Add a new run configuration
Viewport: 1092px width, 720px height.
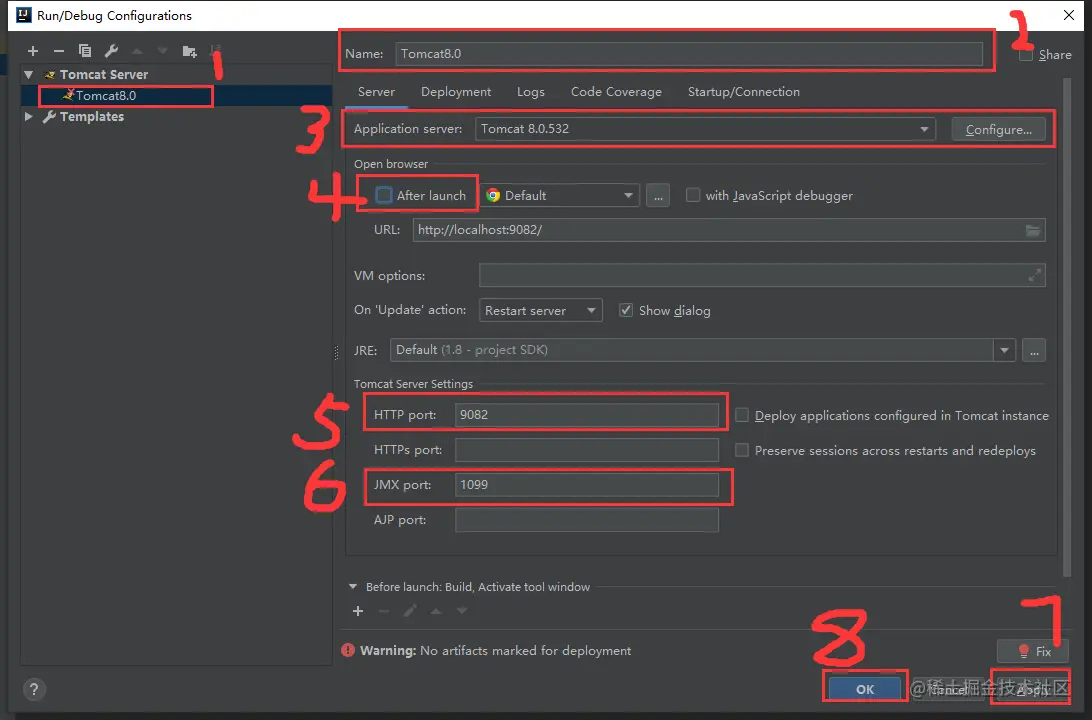(x=33, y=51)
